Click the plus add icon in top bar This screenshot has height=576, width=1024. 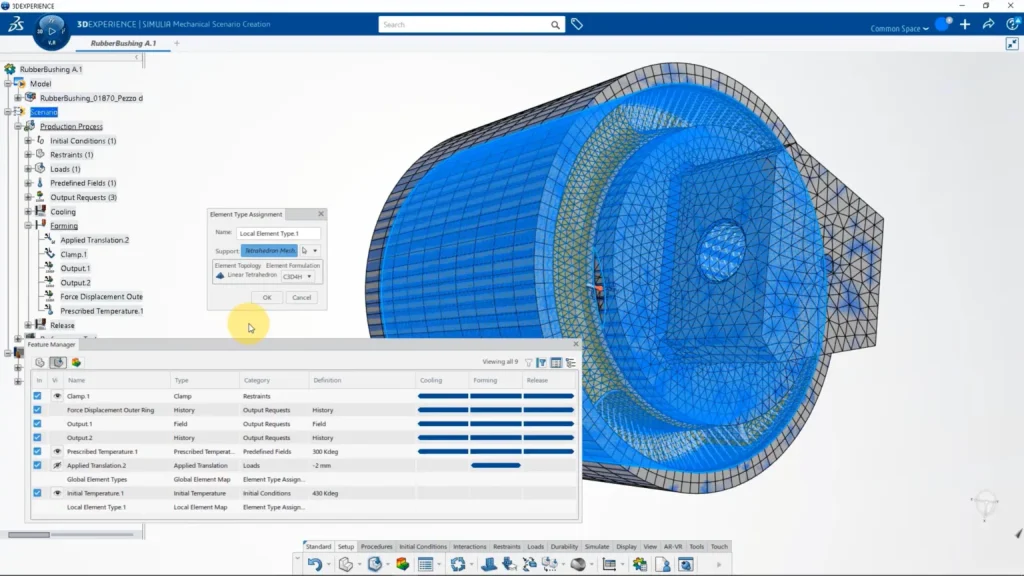click(965, 25)
